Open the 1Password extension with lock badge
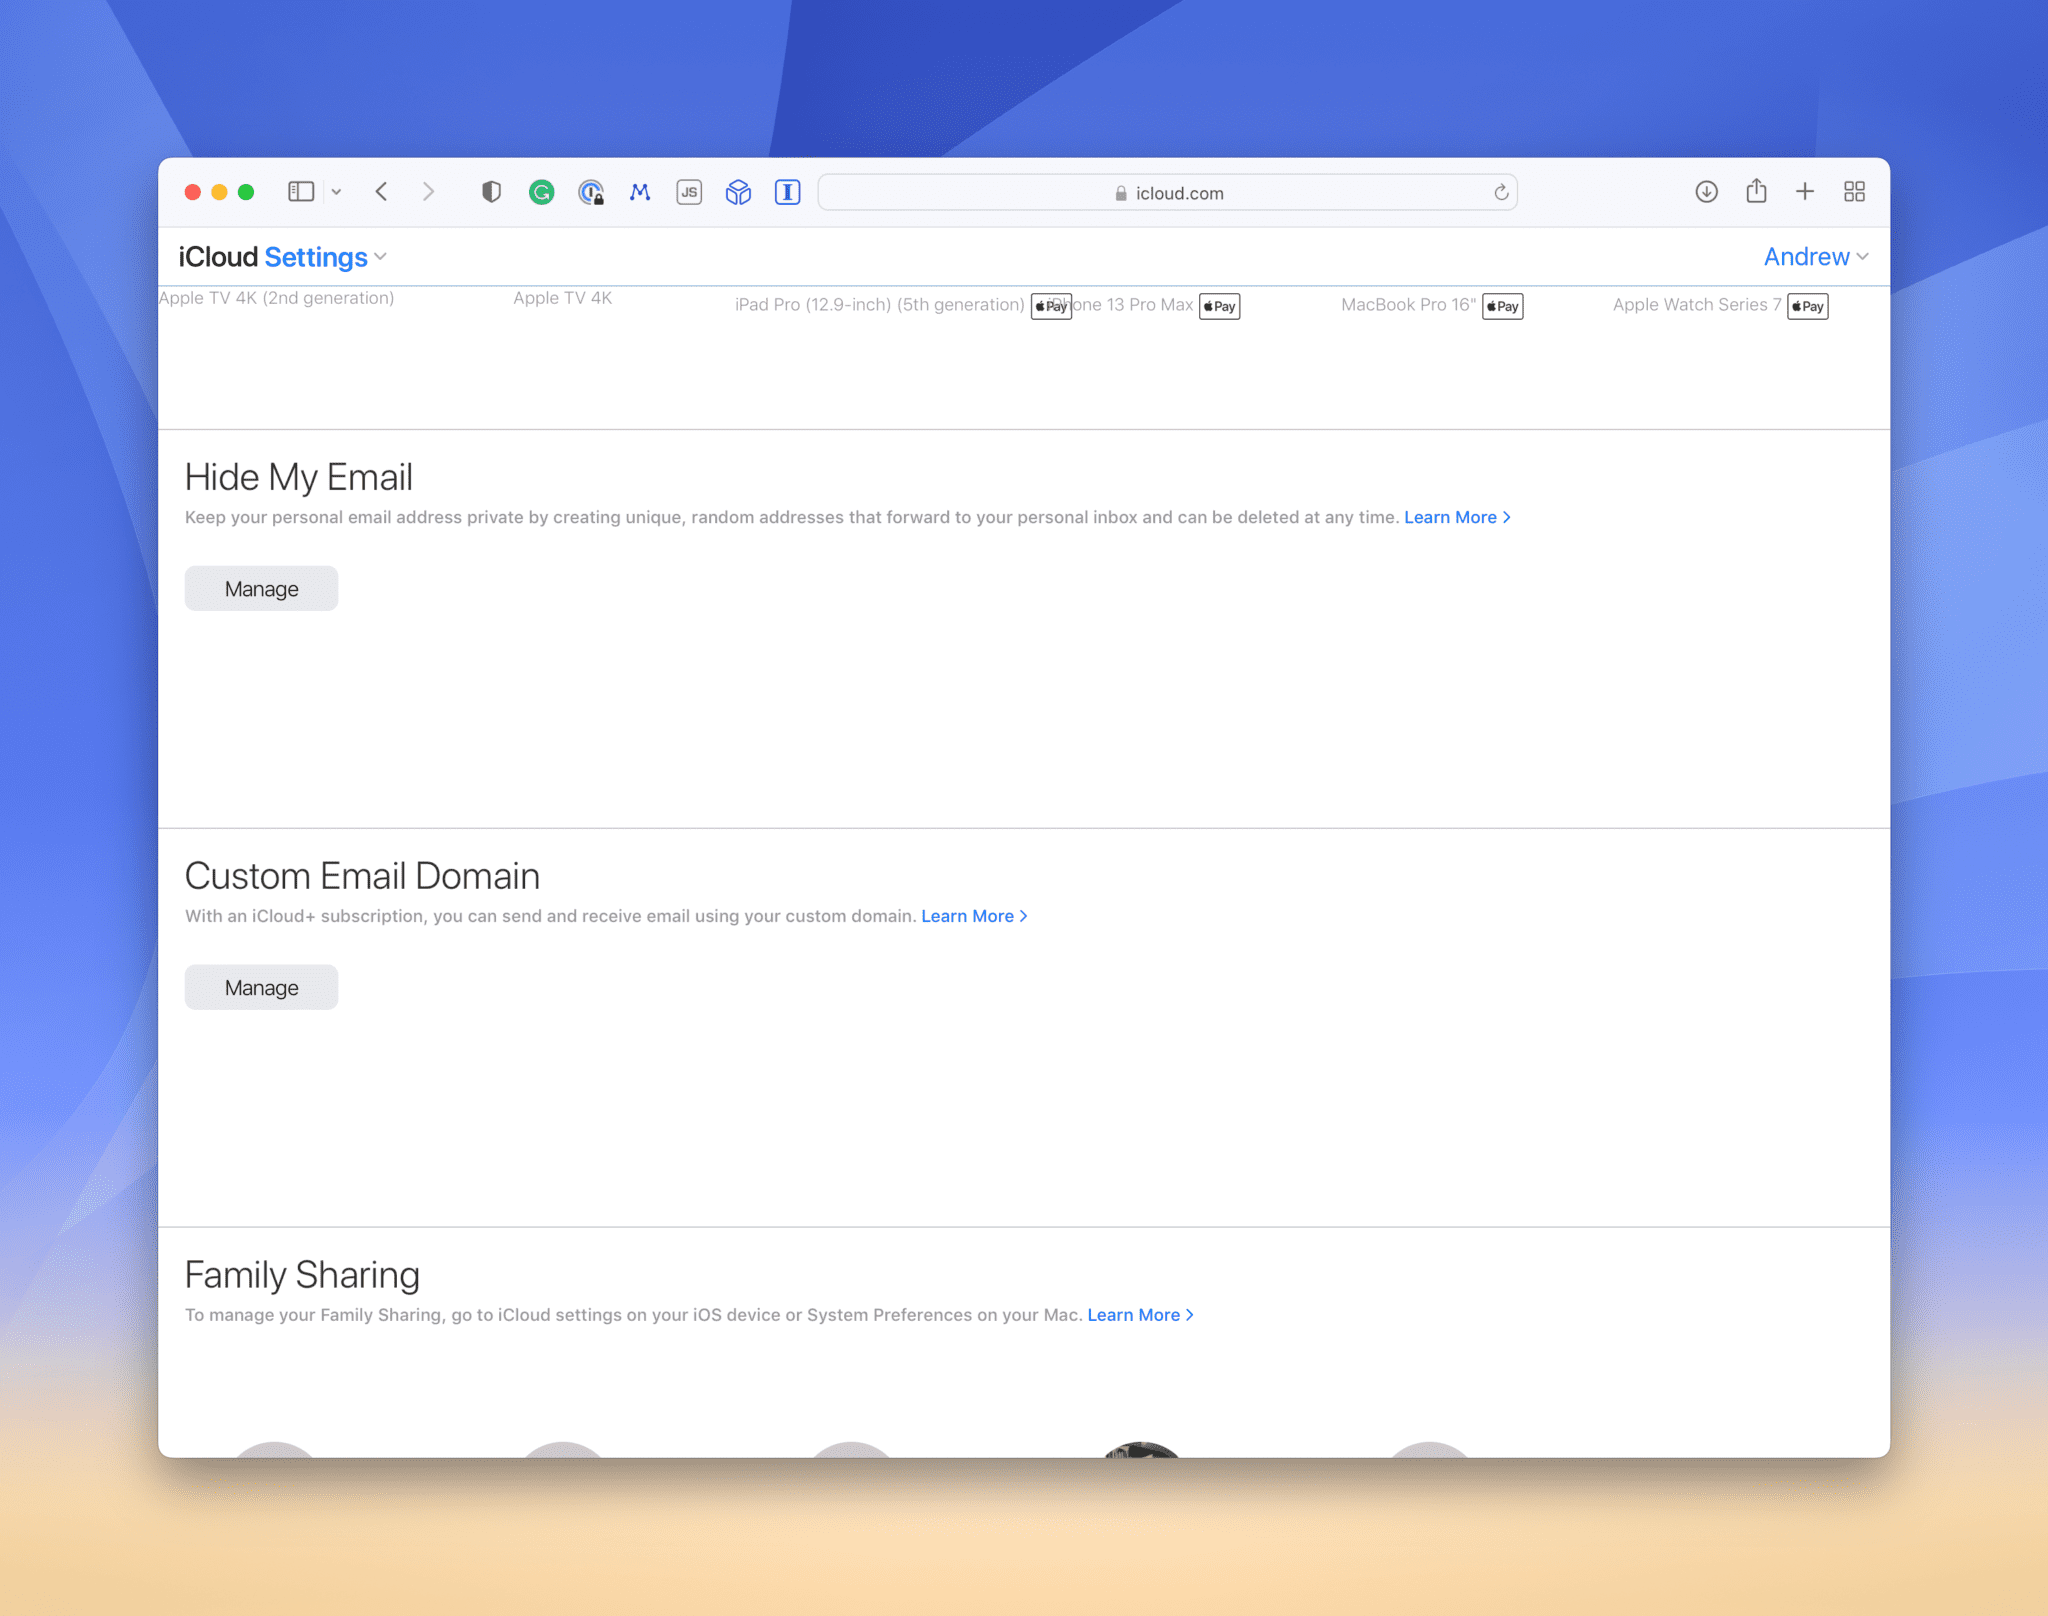Screen dimensions: 2048x1616 (x=591, y=192)
